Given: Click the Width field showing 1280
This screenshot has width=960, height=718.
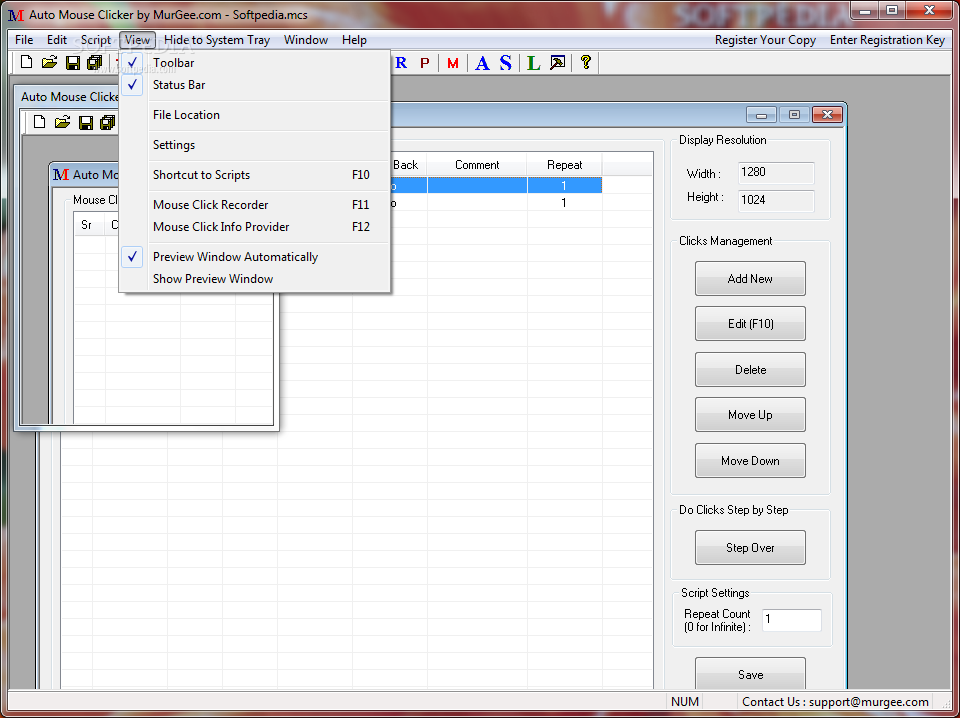Looking at the screenshot, I should click(776, 173).
